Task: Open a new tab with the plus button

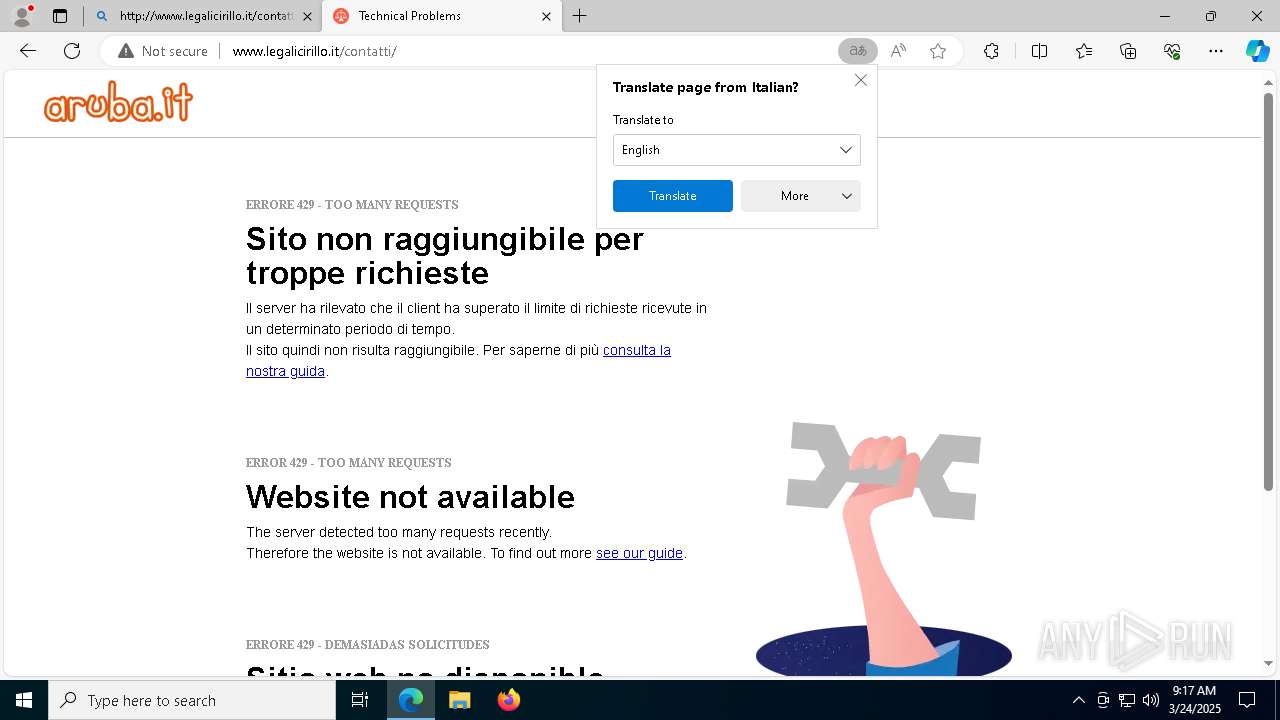Action: tap(580, 16)
